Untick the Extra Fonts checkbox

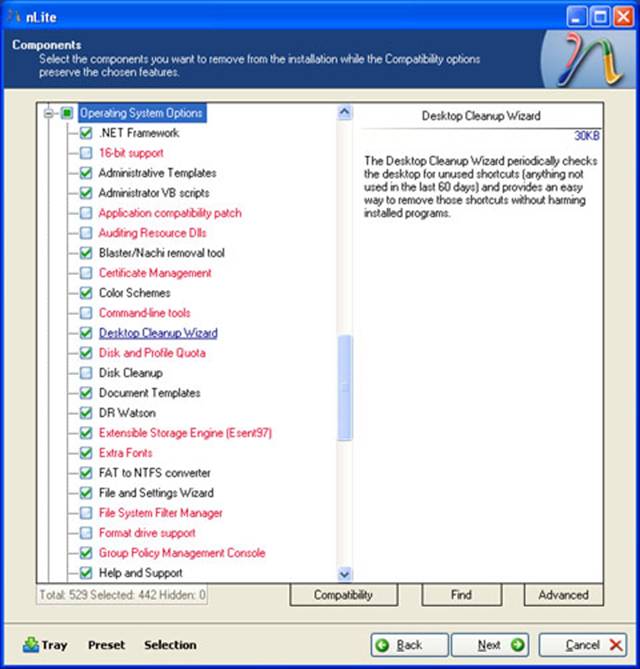[86, 453]
